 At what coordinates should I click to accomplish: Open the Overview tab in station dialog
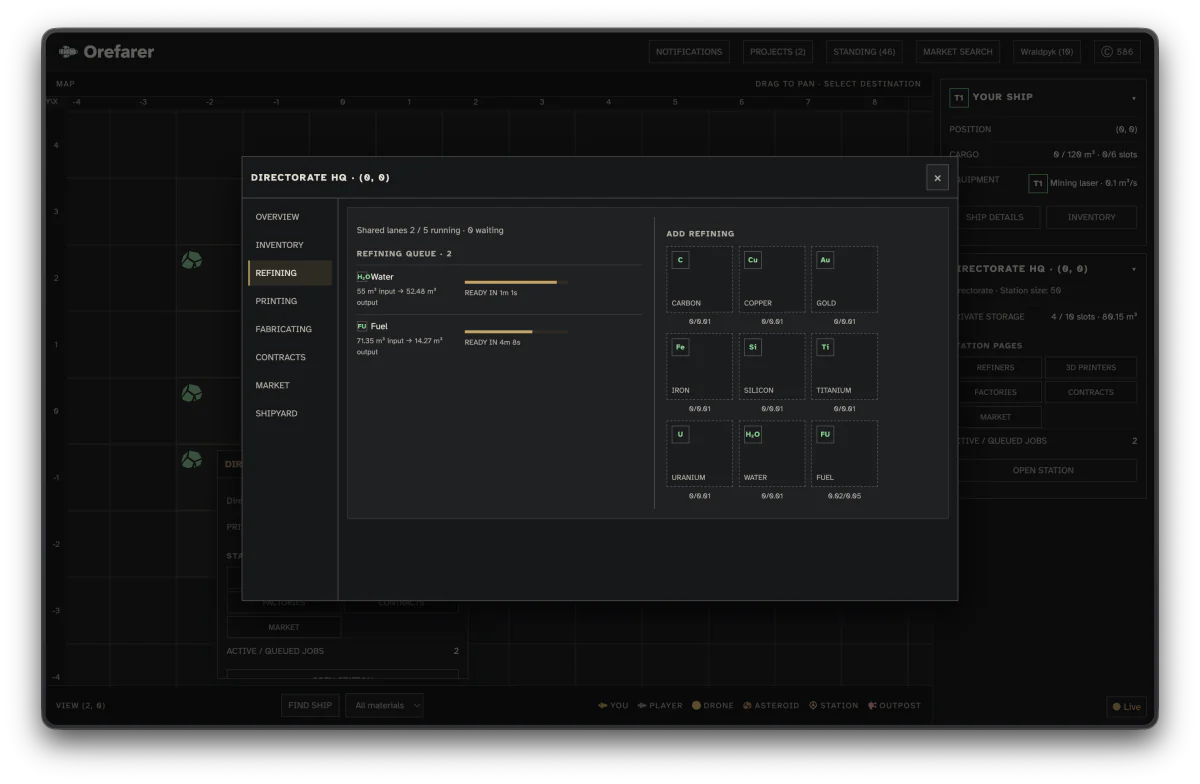tap(290, 217)
